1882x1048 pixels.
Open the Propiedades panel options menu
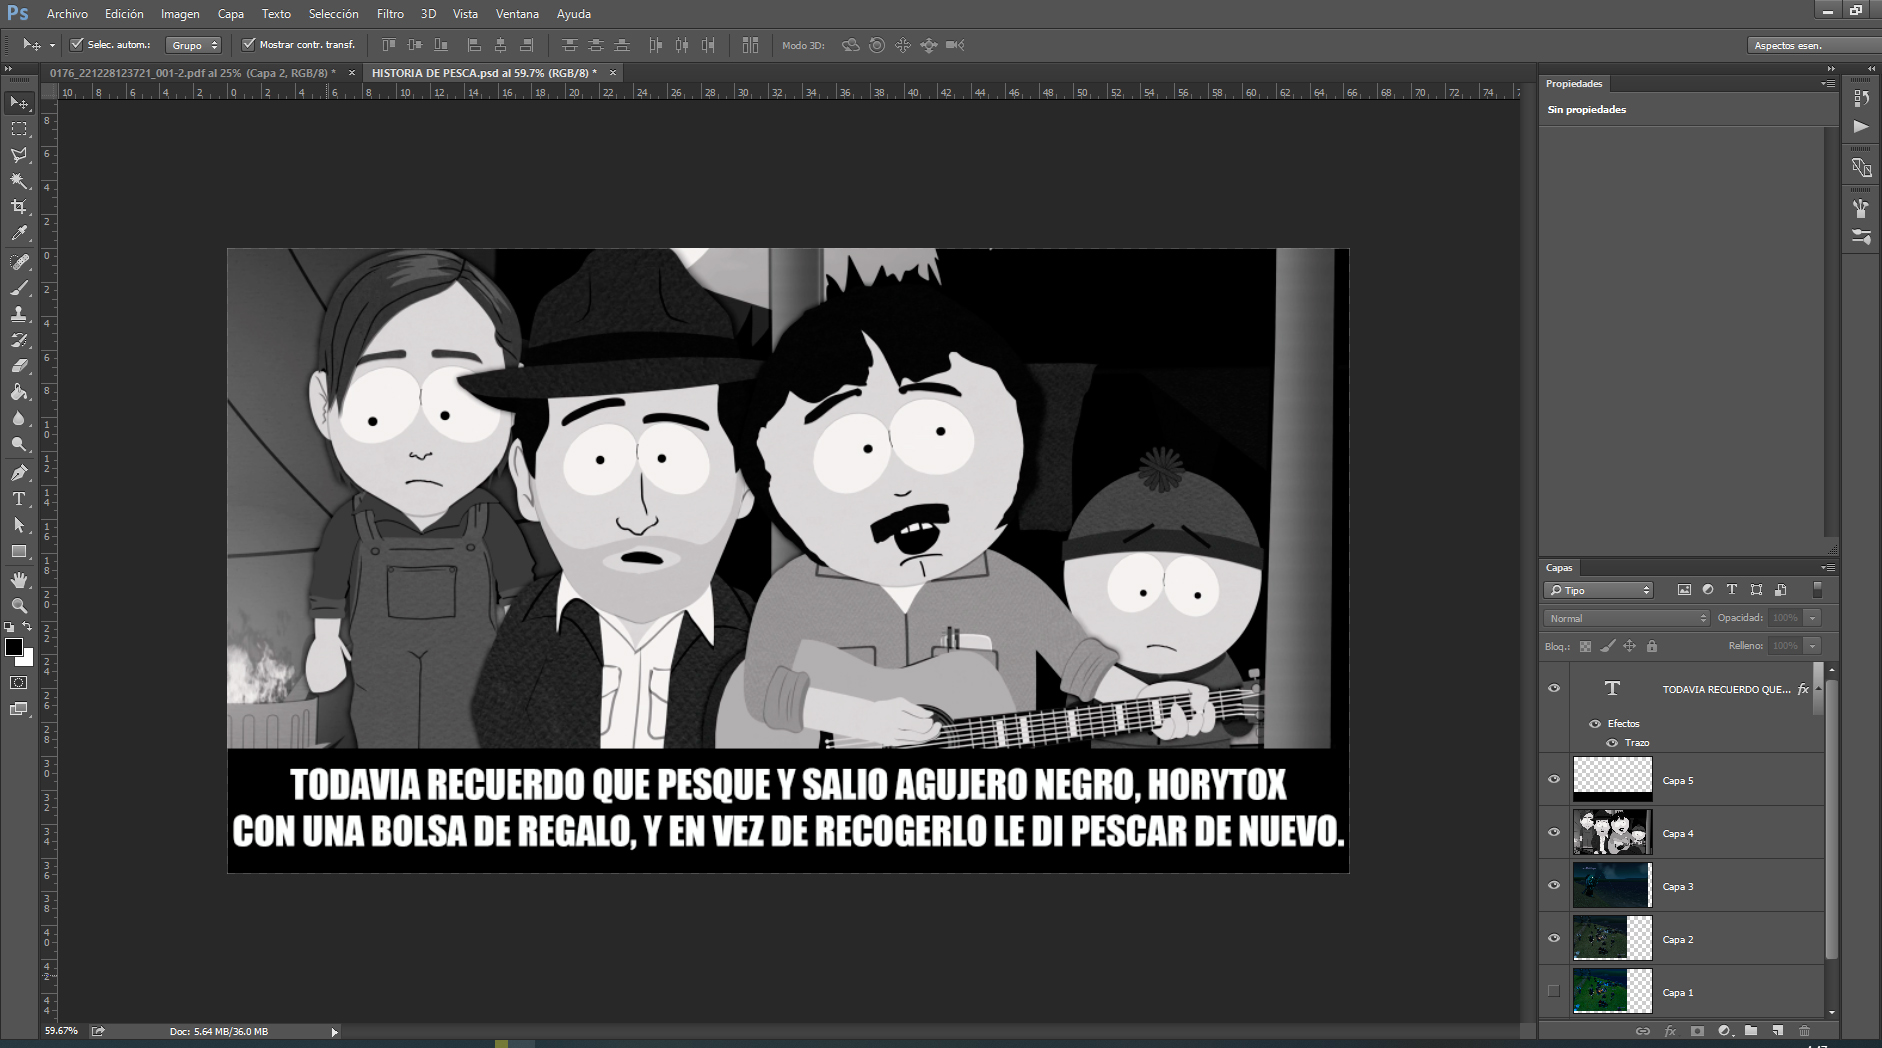pos(1828,84)
